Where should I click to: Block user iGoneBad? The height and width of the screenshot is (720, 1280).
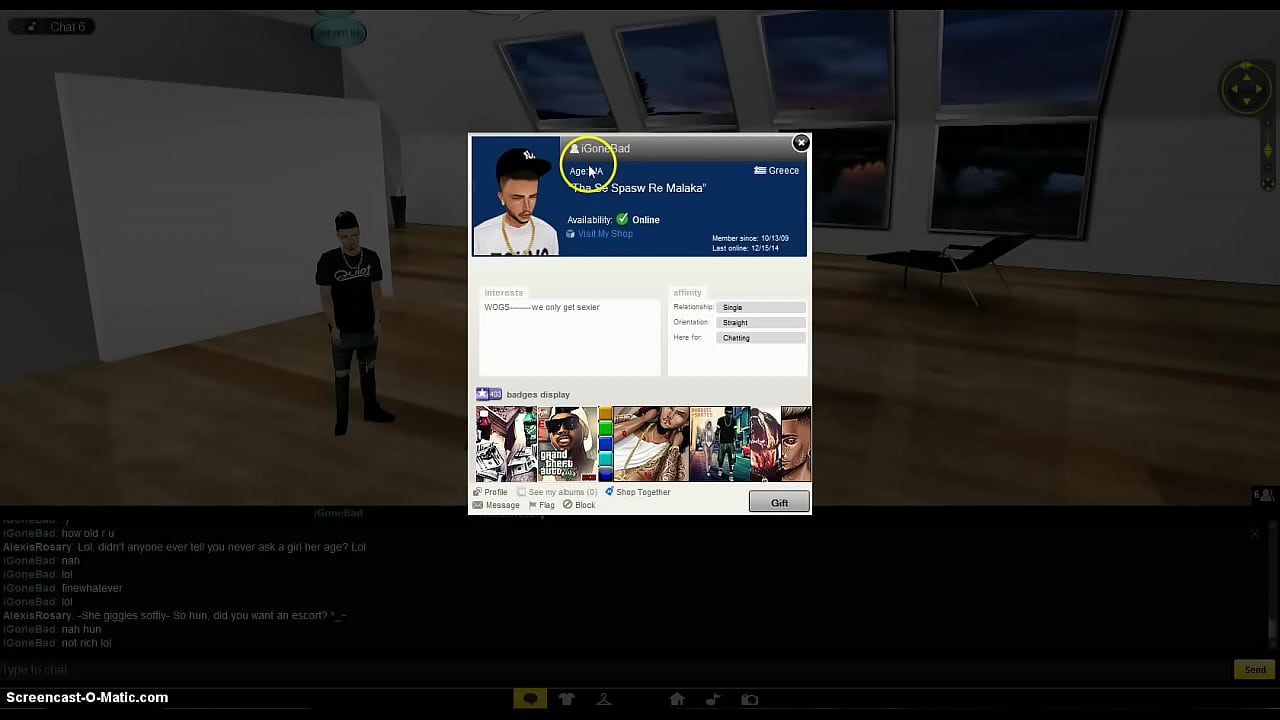point(579,505)
